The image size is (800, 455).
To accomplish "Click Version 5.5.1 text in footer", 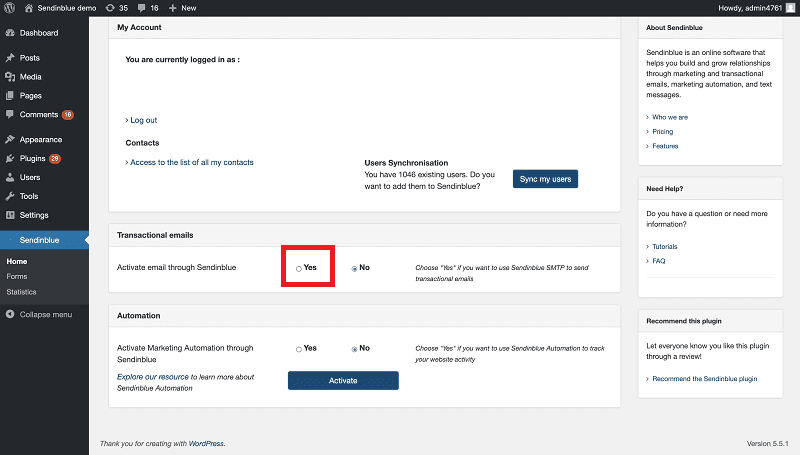I will (x=767, y=444).
